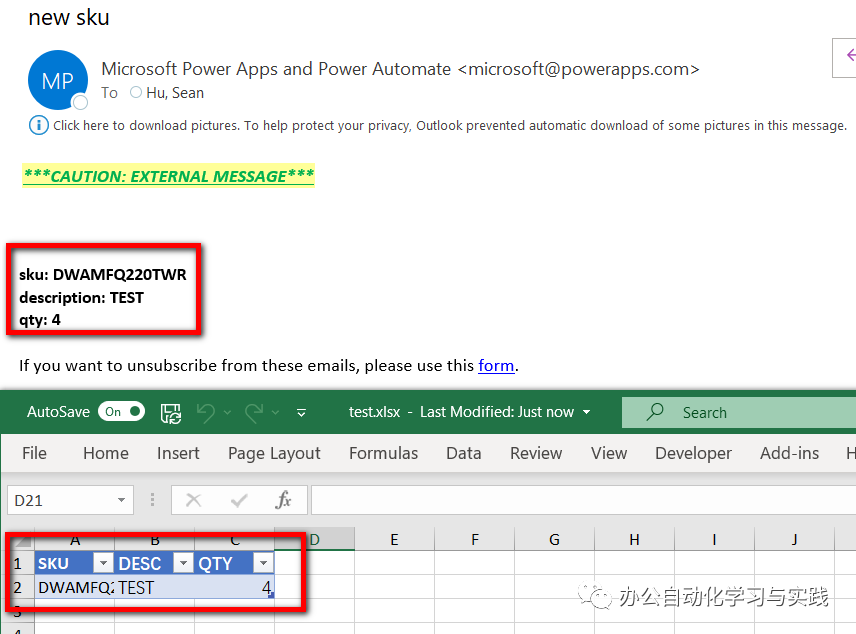The height and width of the screenshot is (634, 856).
Task: Select row 2 header
Action: (18, 587)
